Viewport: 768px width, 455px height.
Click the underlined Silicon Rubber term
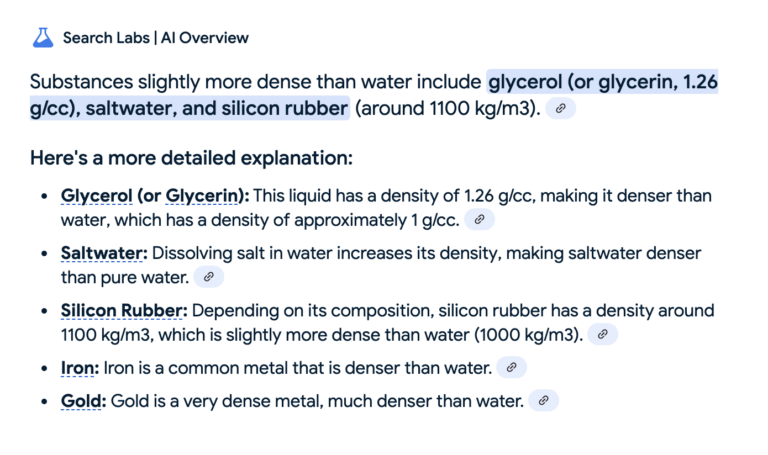(121, 311)
